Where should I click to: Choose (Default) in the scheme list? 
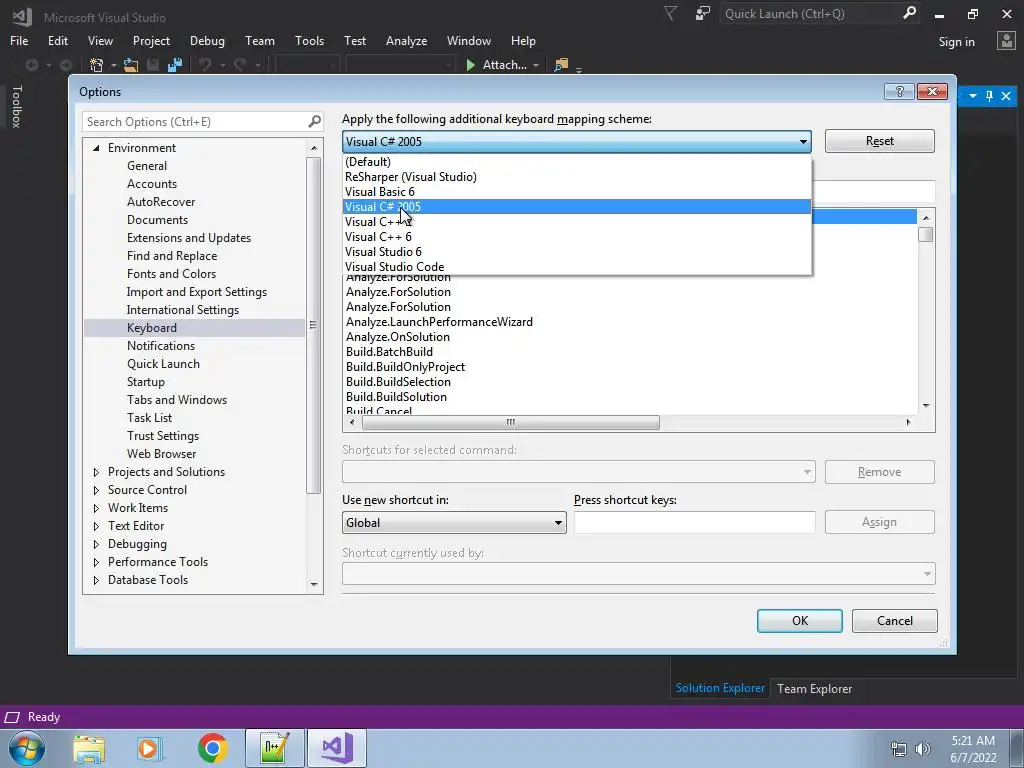point(577,162)
